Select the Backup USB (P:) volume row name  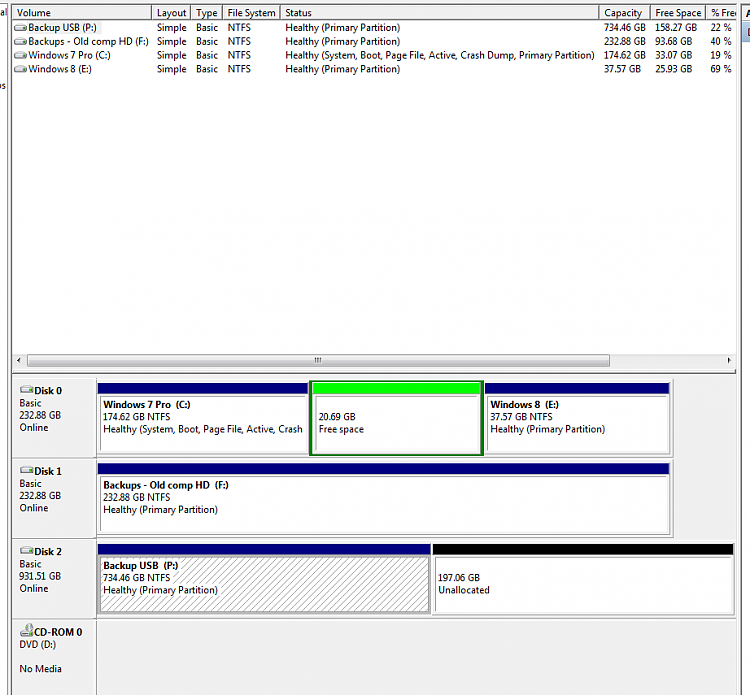[62, 28]
